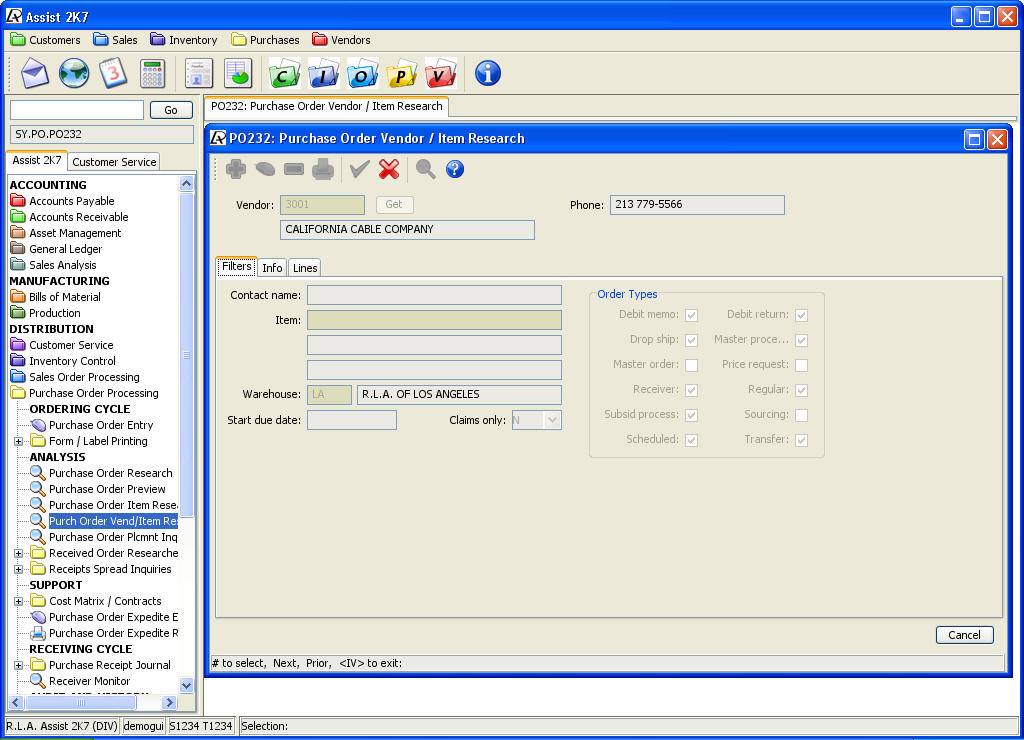Screen dimensions: 1024x740
Task: Click the red X cancel icon
Action: [389, 169]
